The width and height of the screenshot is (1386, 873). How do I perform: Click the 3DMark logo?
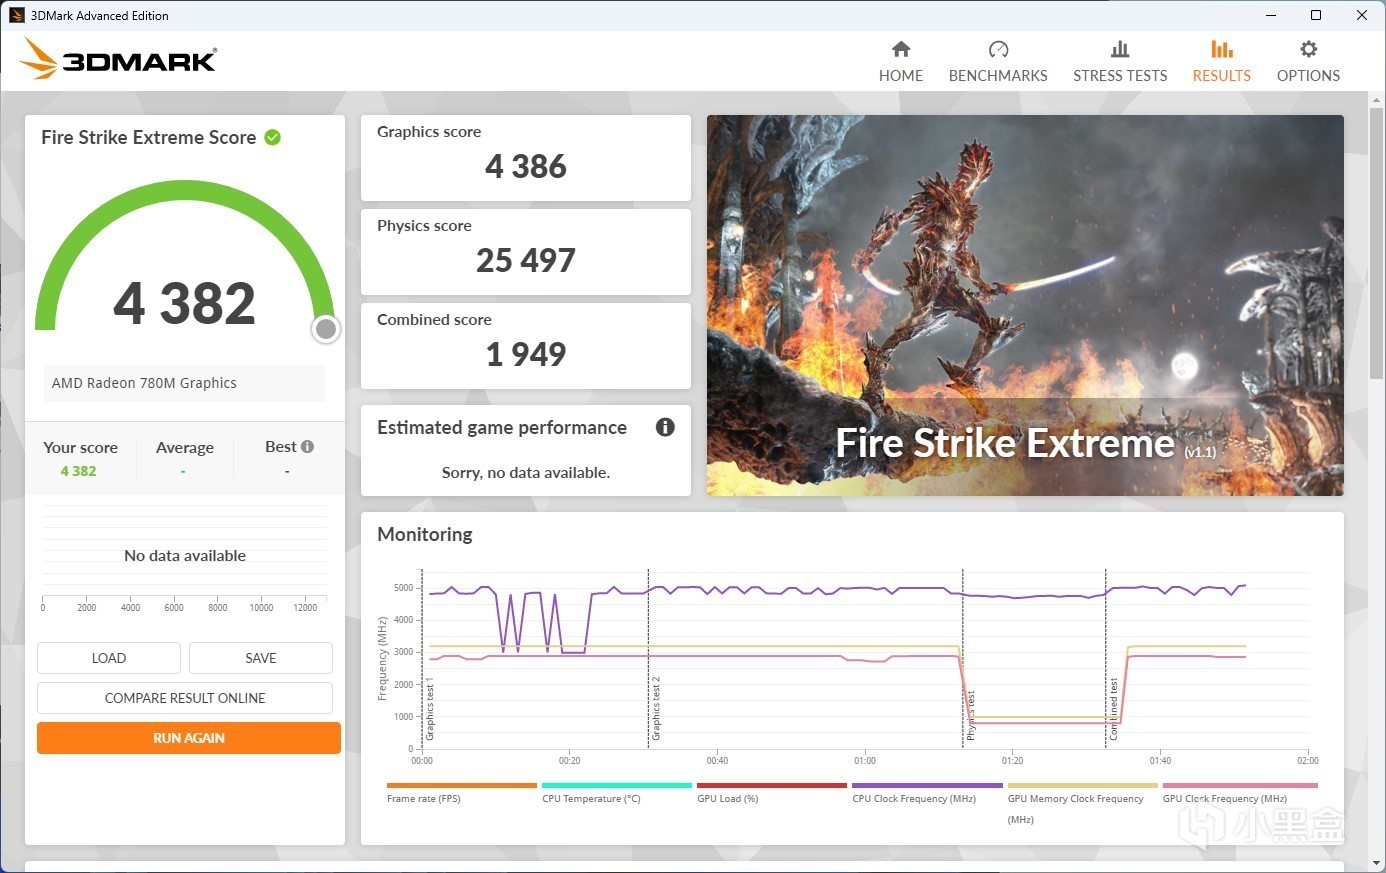pos(119,59)
